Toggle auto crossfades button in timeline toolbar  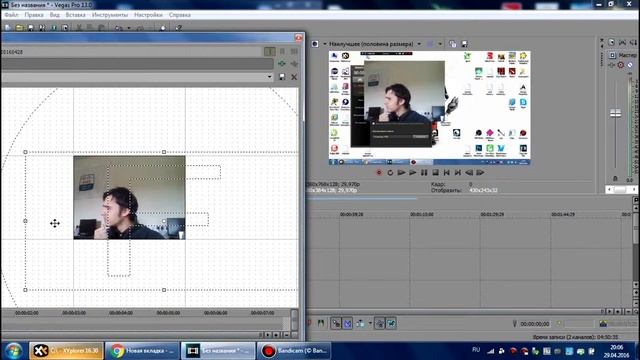pos(347,324)
